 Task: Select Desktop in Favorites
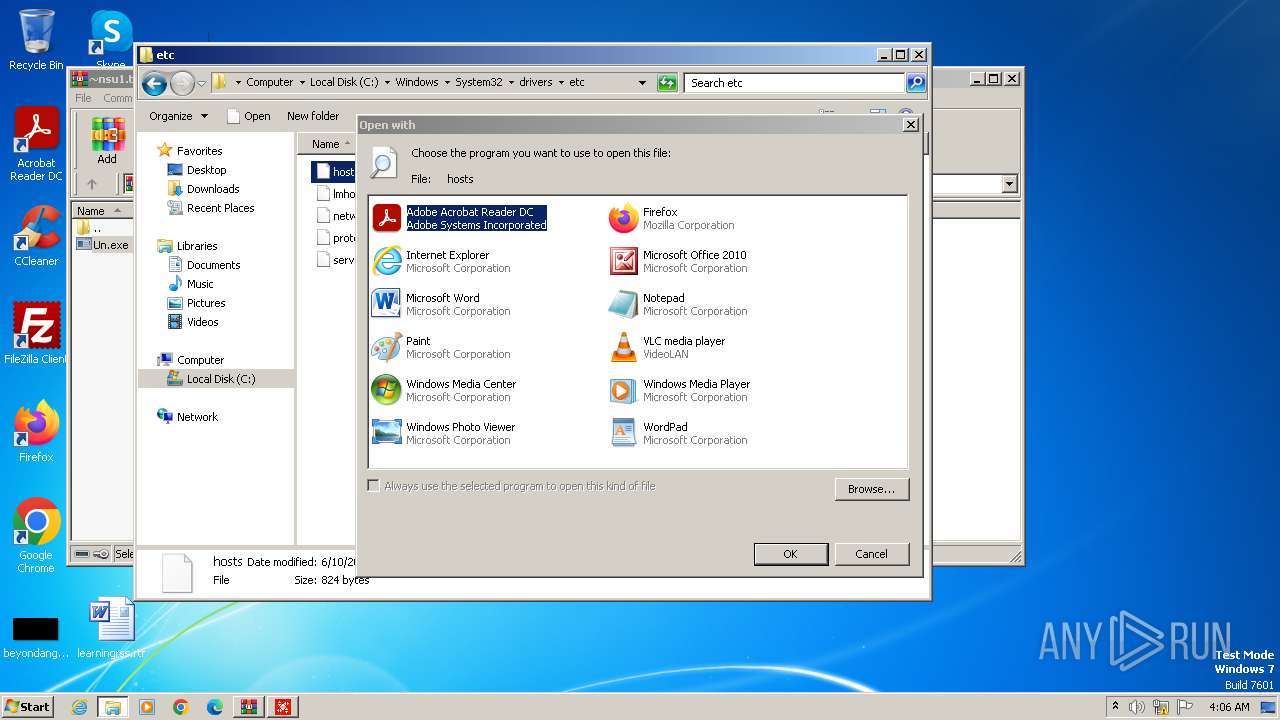click(206, 170)
